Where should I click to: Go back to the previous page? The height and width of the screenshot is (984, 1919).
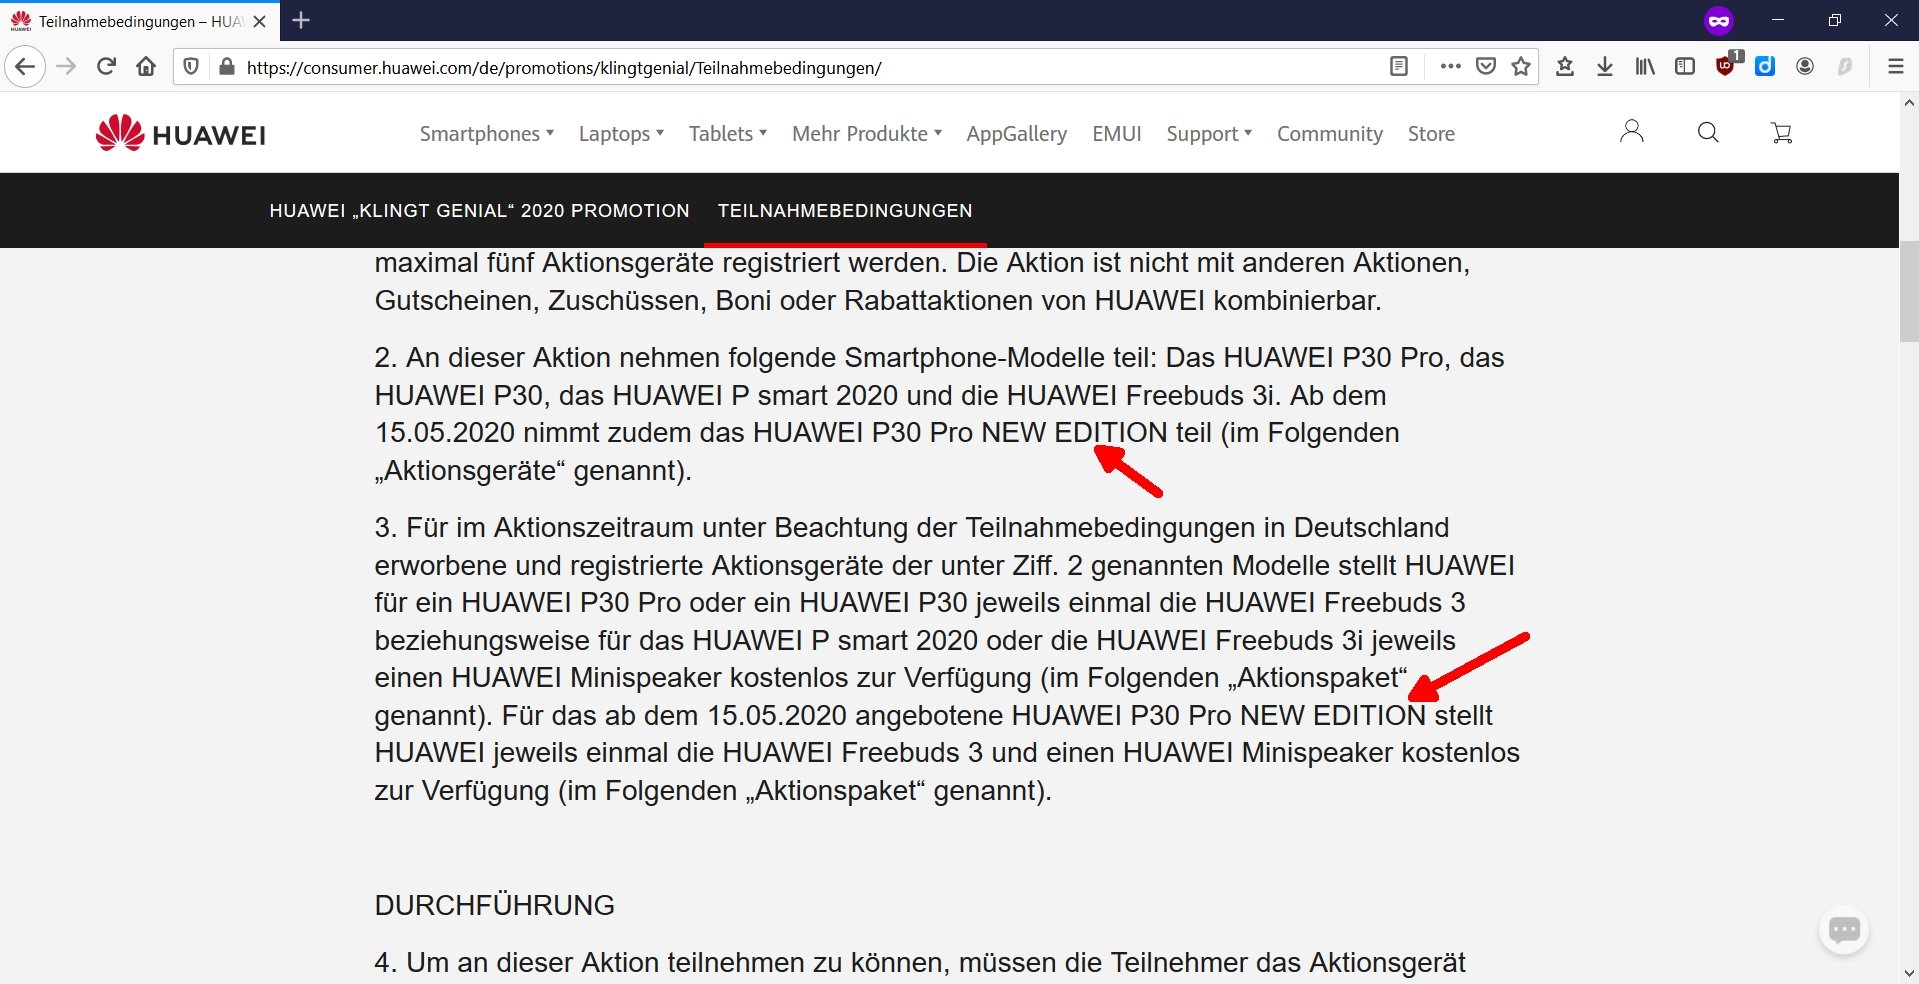[x=25, y=67]
